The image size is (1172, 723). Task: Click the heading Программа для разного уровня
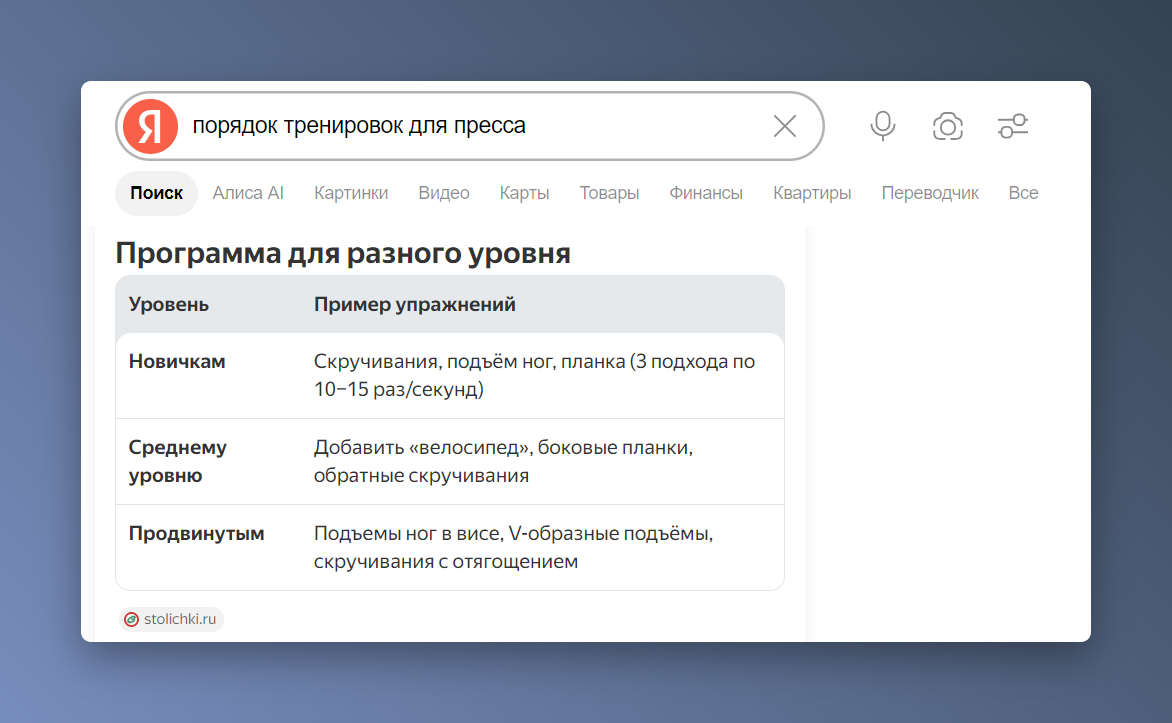(343, 253)
